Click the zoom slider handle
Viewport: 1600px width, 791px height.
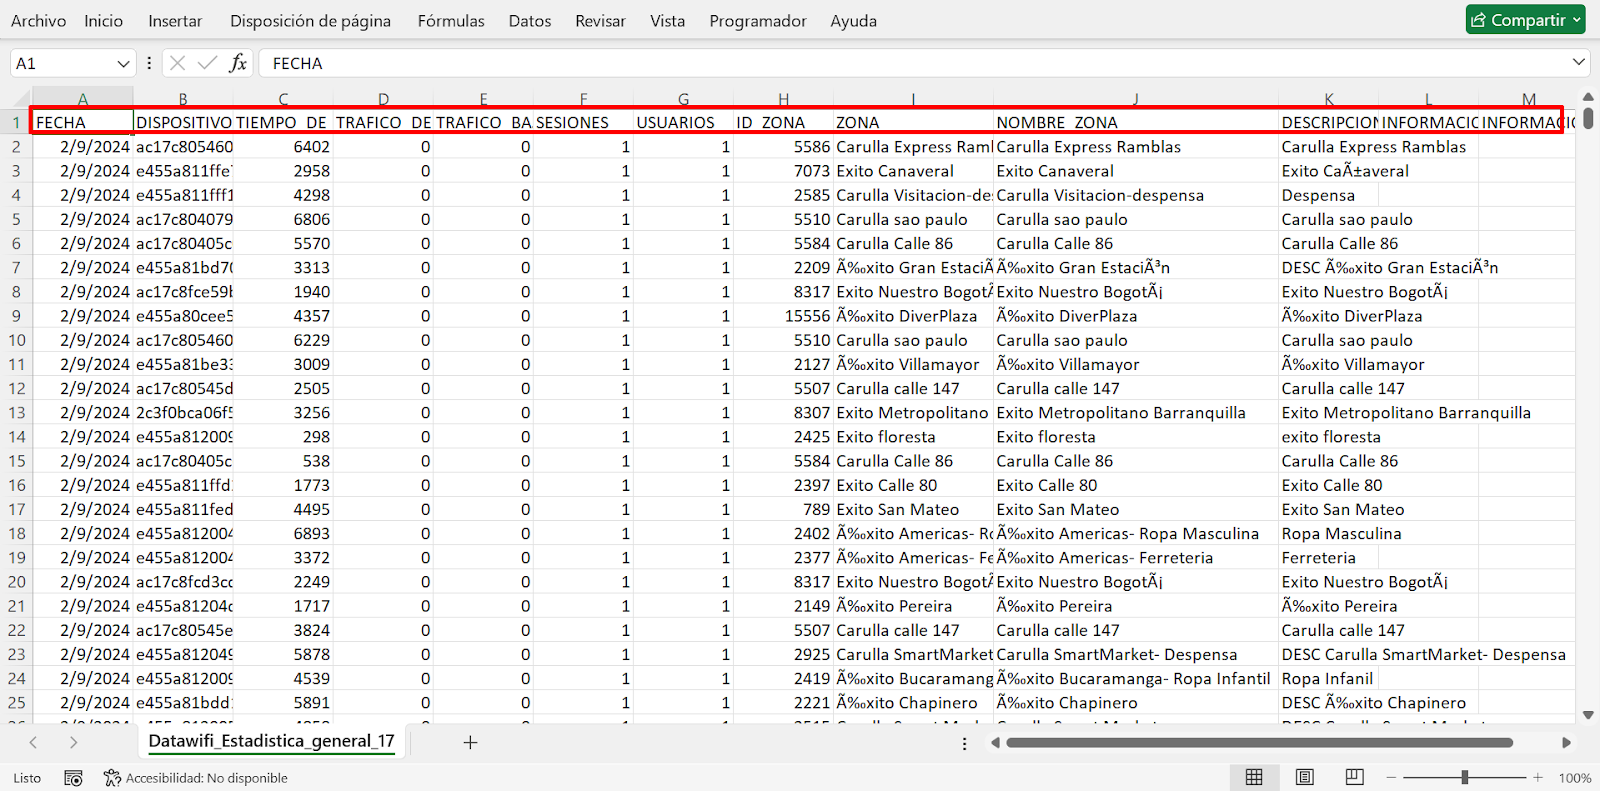click(x=1464, y=777)
